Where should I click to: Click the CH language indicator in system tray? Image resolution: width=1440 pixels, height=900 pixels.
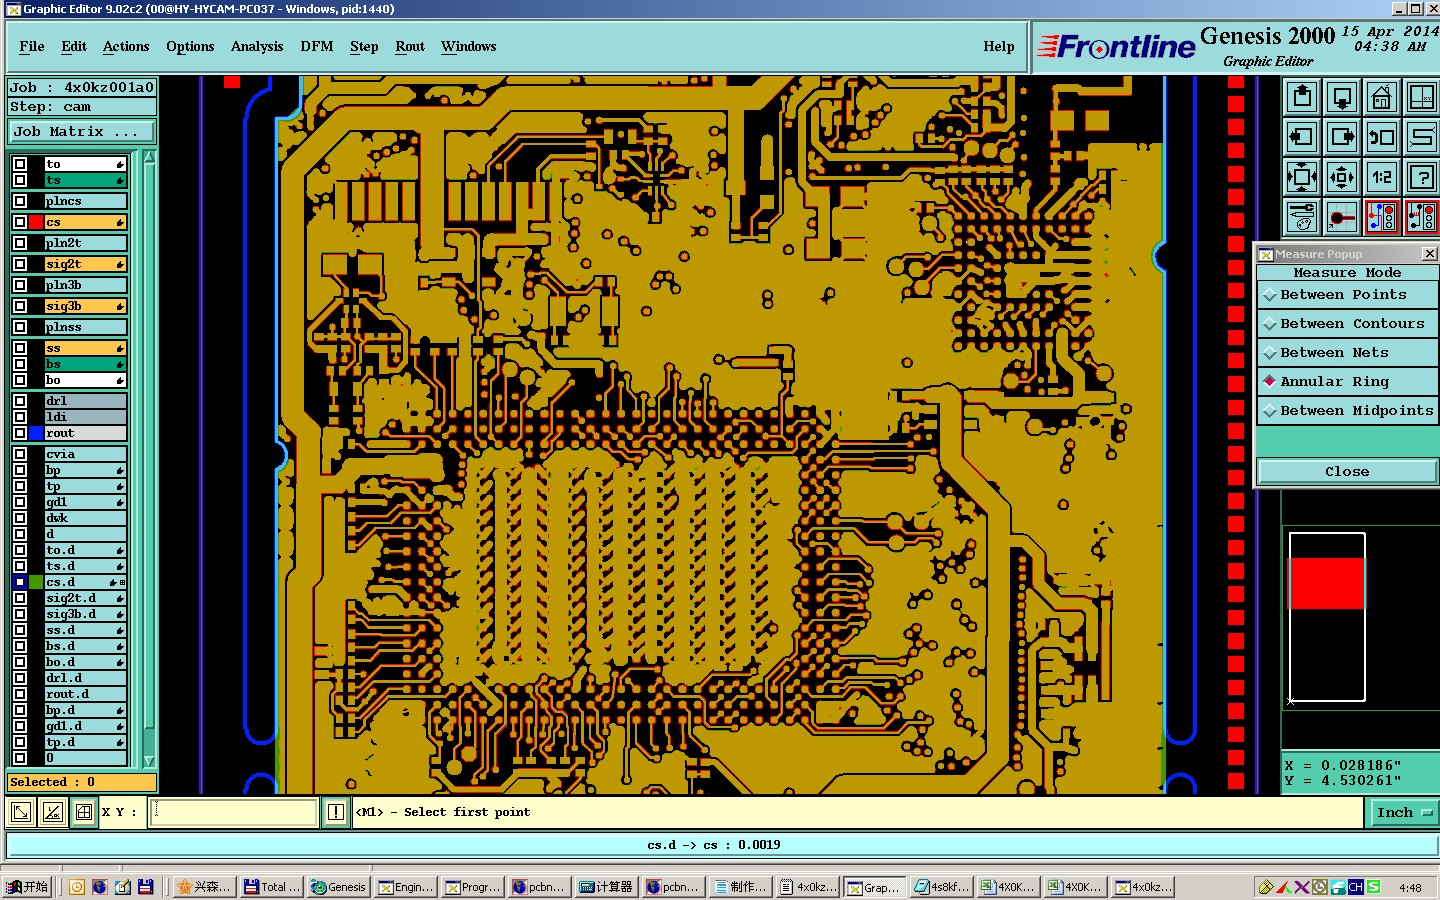(x=1355, y=887)
